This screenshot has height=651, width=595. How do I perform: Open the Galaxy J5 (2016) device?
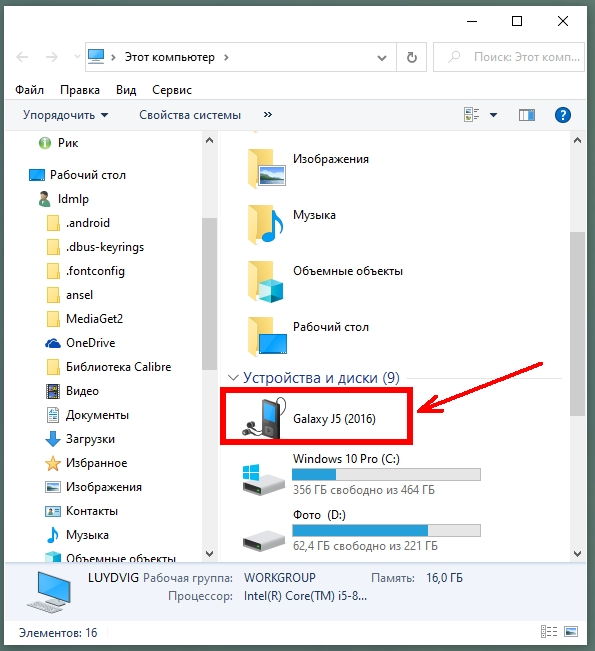tap(309, 418)
